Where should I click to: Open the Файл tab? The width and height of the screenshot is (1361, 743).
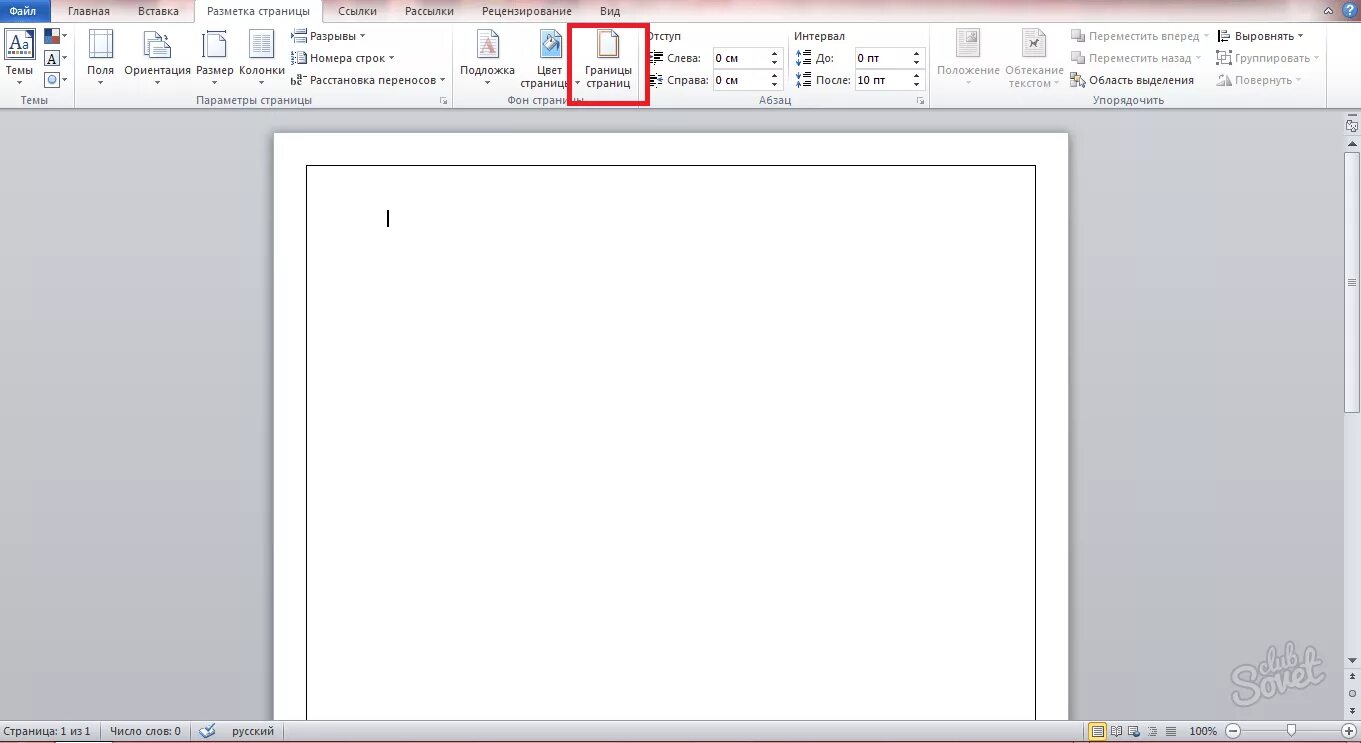tap(23, 11)
